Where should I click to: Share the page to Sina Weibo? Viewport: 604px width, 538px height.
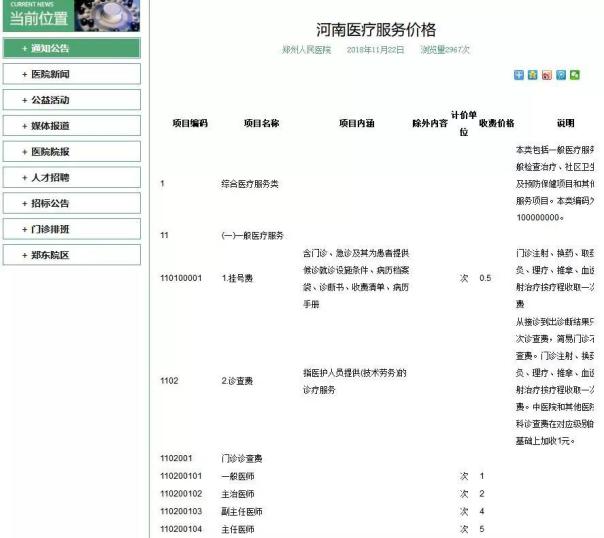547,75
